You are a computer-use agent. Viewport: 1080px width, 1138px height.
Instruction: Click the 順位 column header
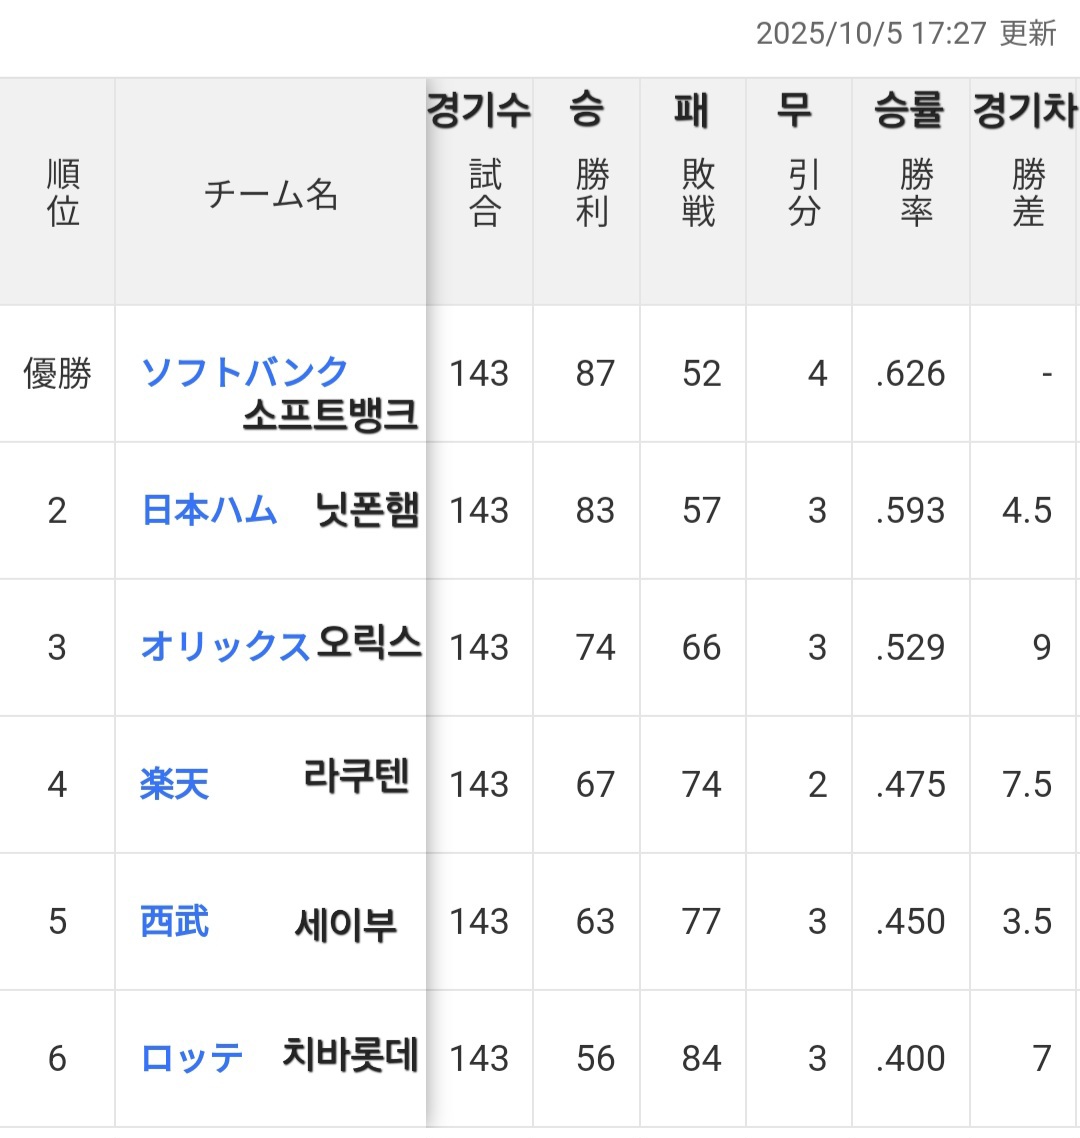[63, 193]
